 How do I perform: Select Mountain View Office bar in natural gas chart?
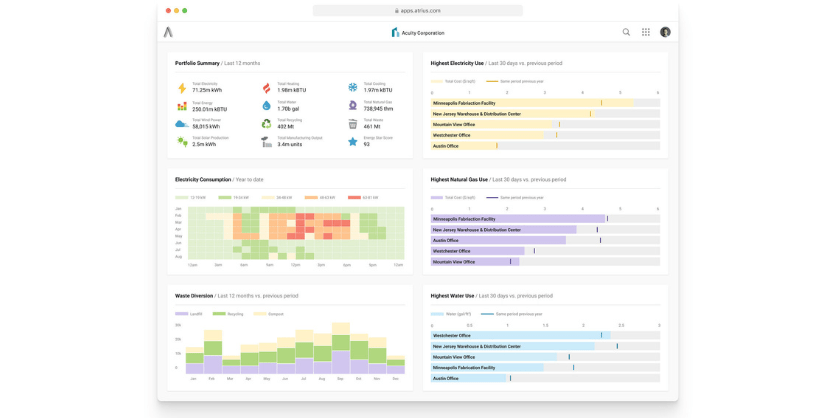[475, 262]
